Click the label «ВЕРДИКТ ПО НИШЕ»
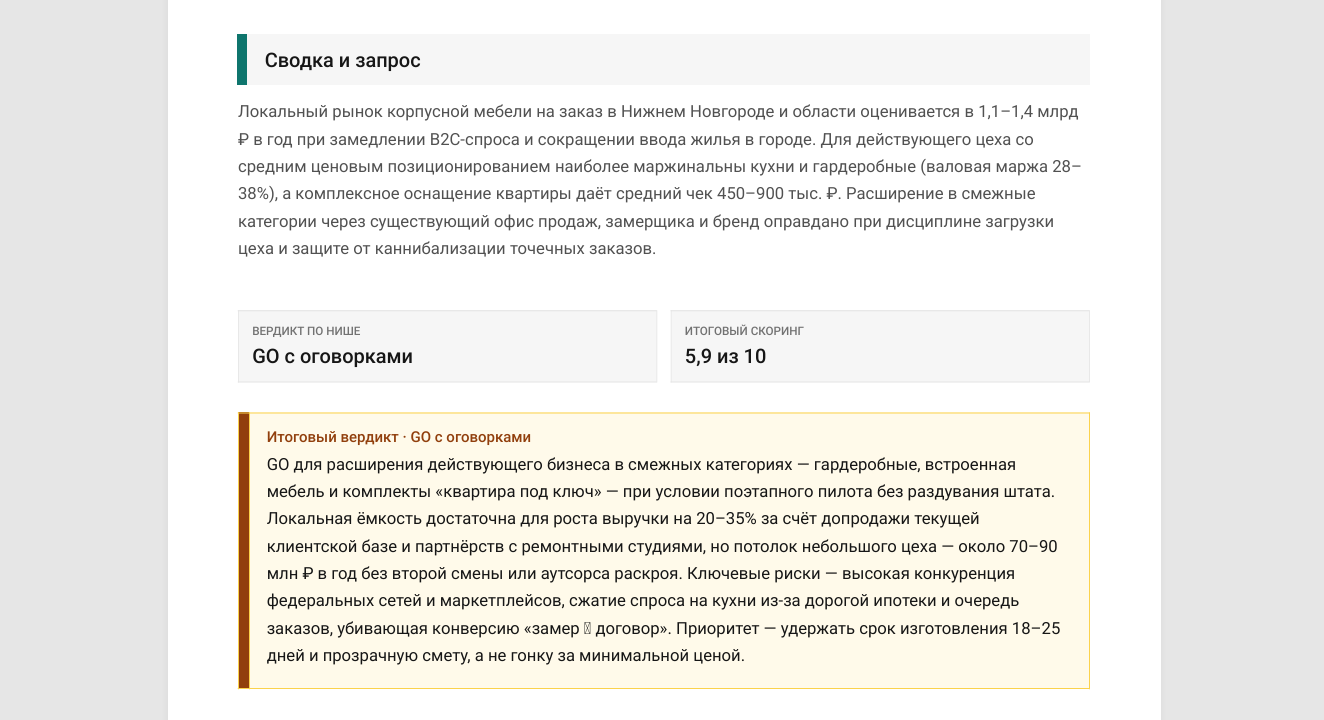This screenshot has width=1324, height=720. pos(306,330)
